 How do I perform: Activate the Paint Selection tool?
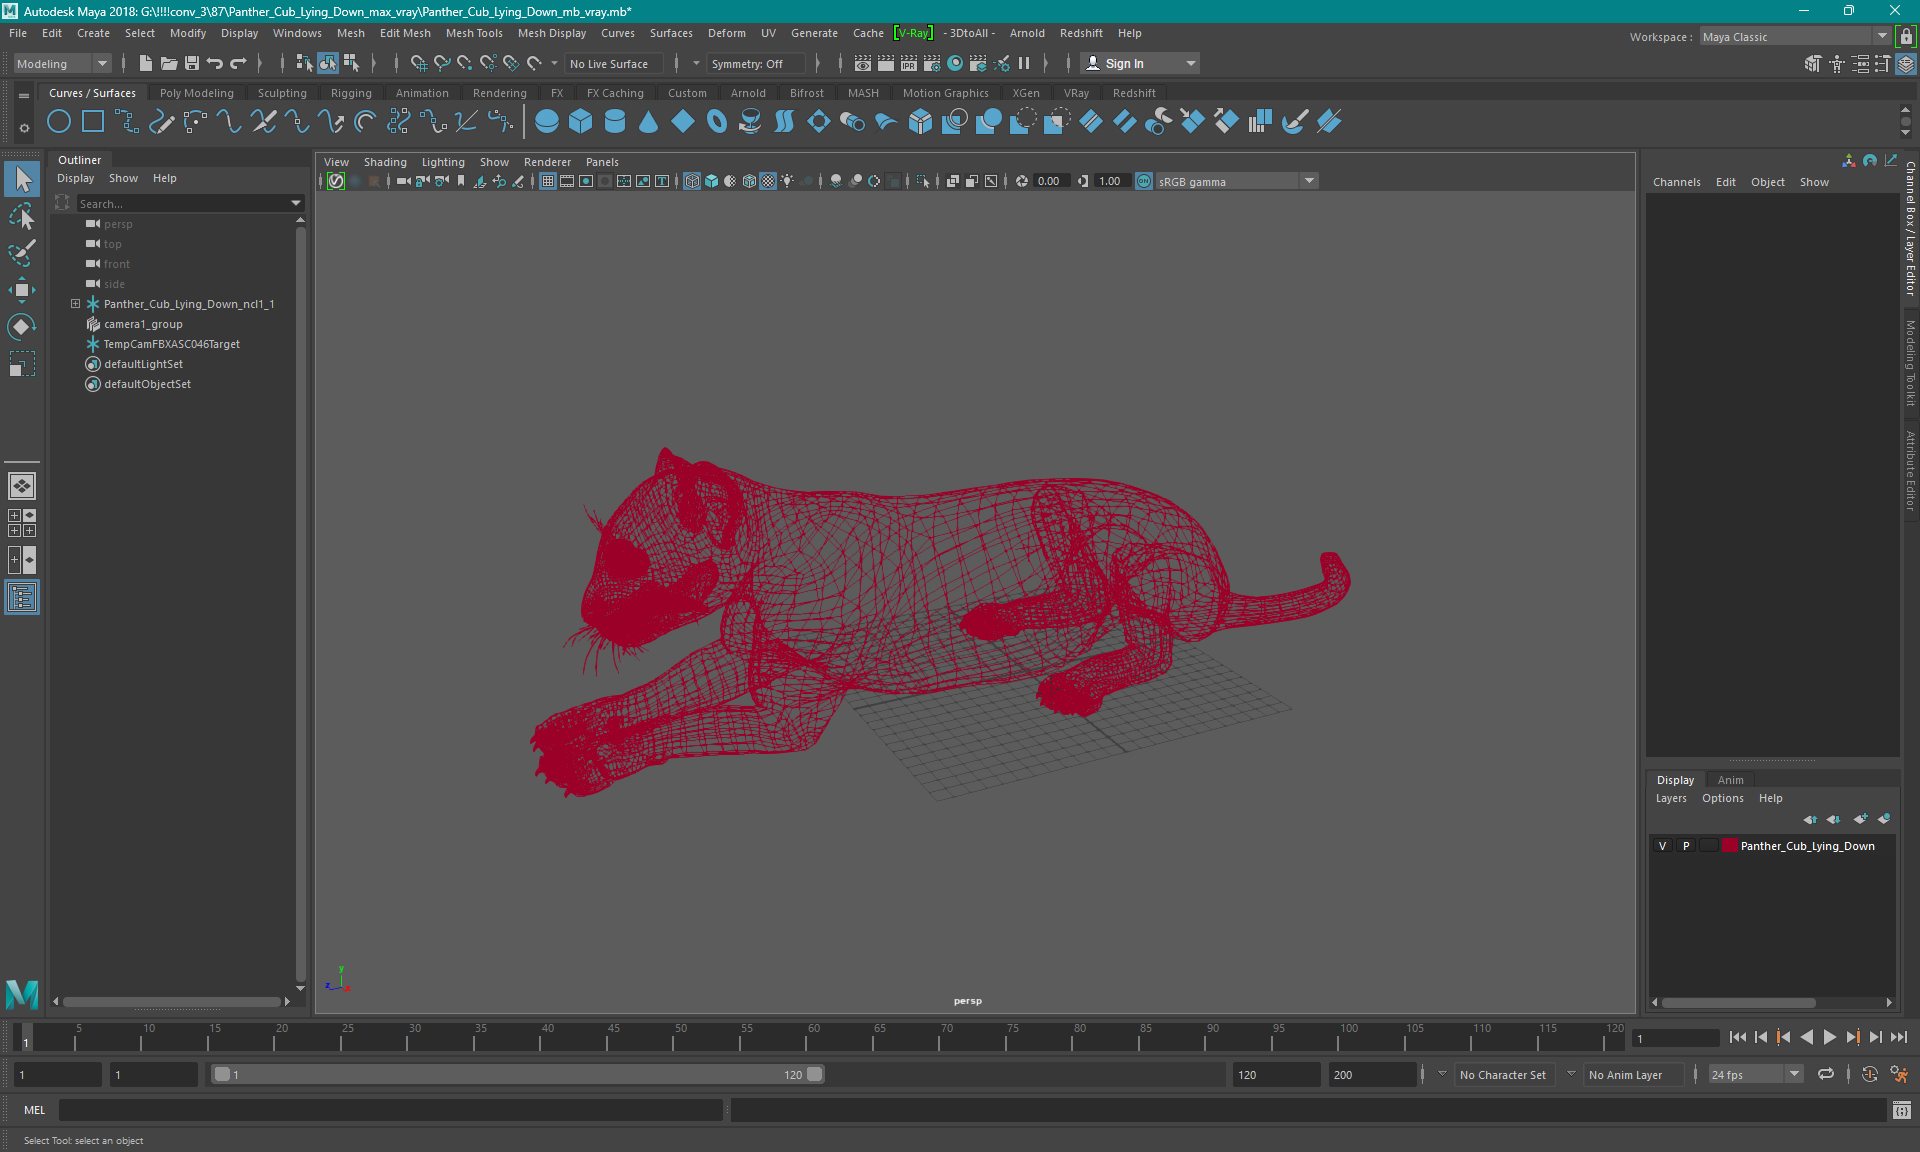[x=22, y=253]
